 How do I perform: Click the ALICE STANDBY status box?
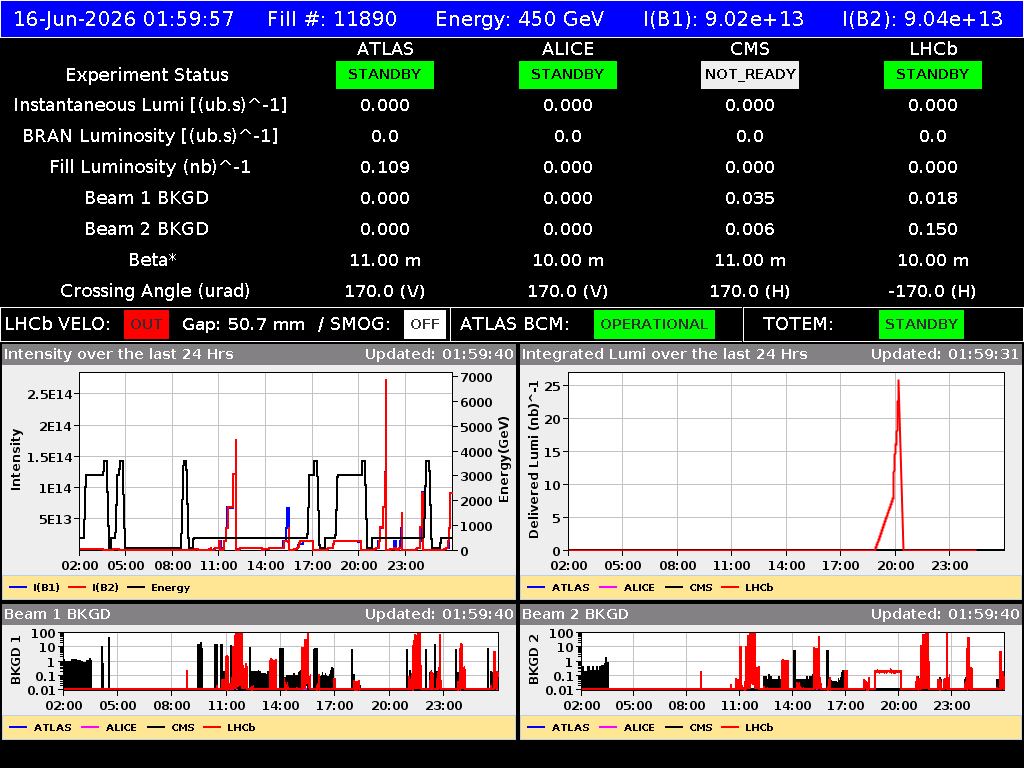568,75
